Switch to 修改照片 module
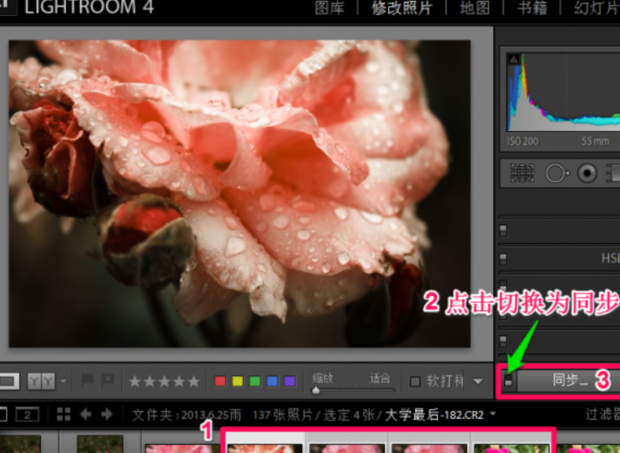This screenshot has height=453, width=620. (401, 8)
